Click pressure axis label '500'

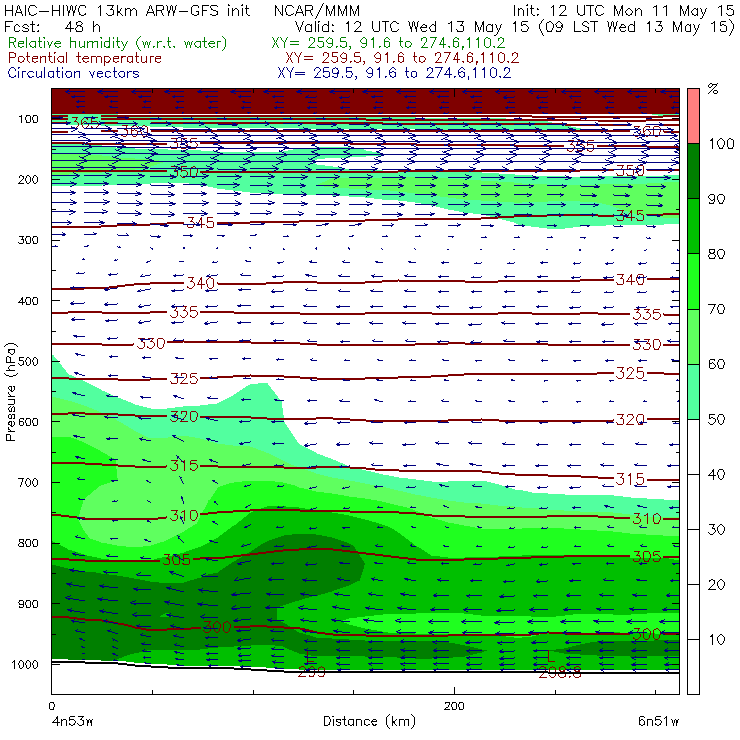(28, 362)
